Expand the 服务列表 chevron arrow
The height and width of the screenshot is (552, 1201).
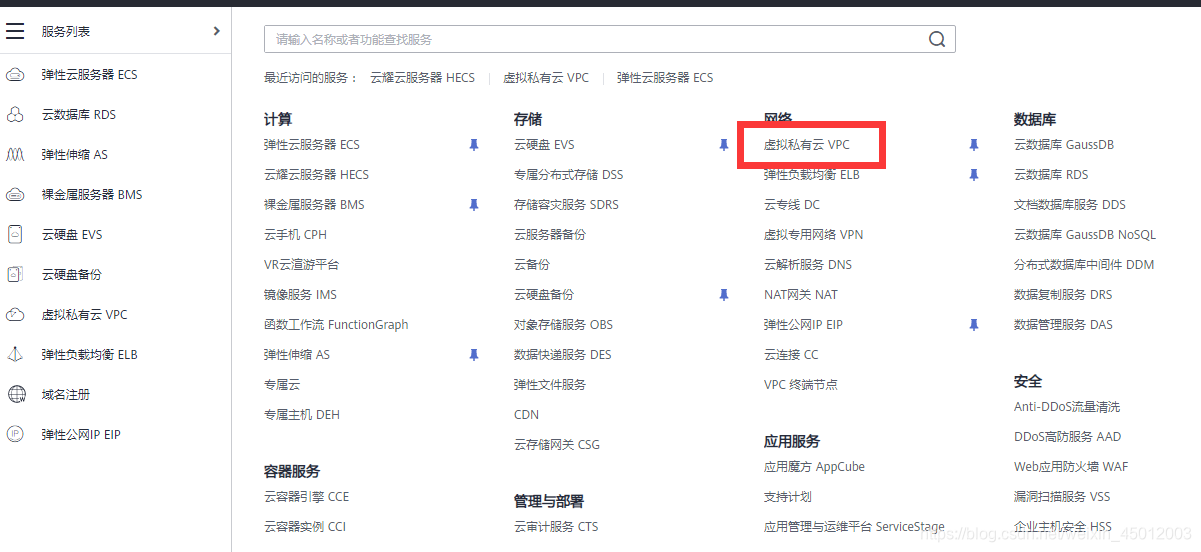pos(217,31)
